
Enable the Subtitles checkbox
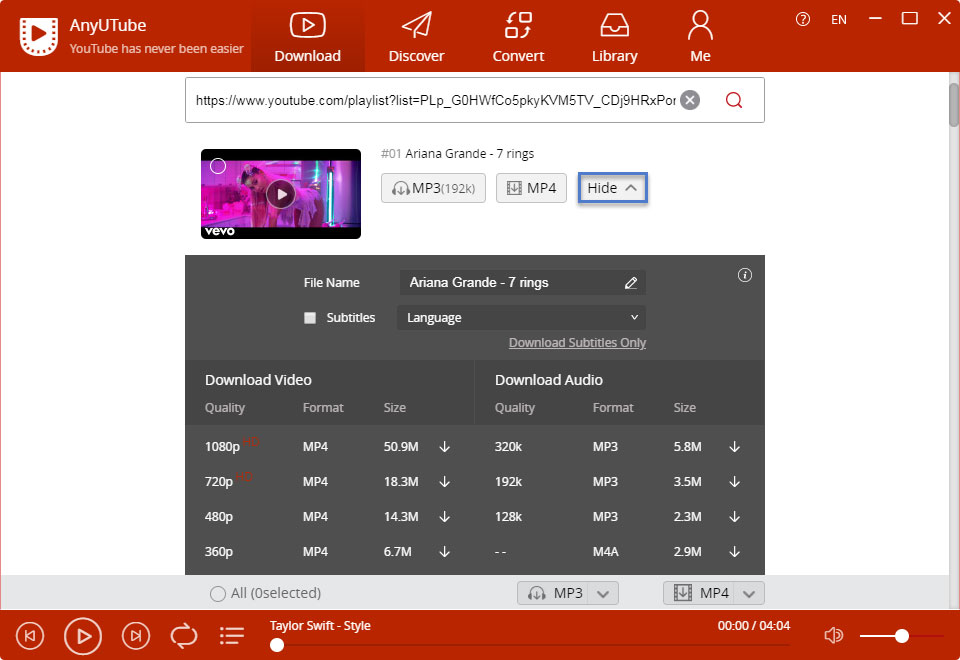310,318
